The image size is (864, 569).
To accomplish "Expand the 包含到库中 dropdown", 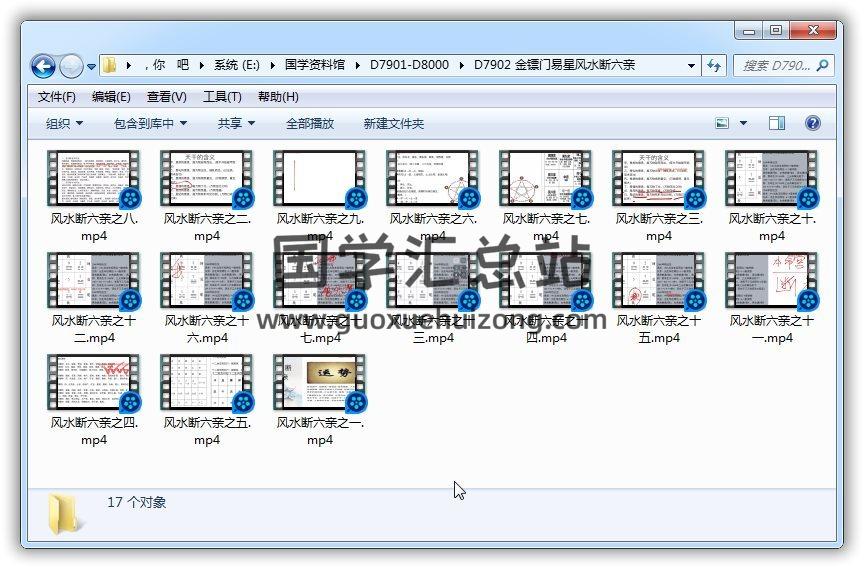I will point(150,123).
